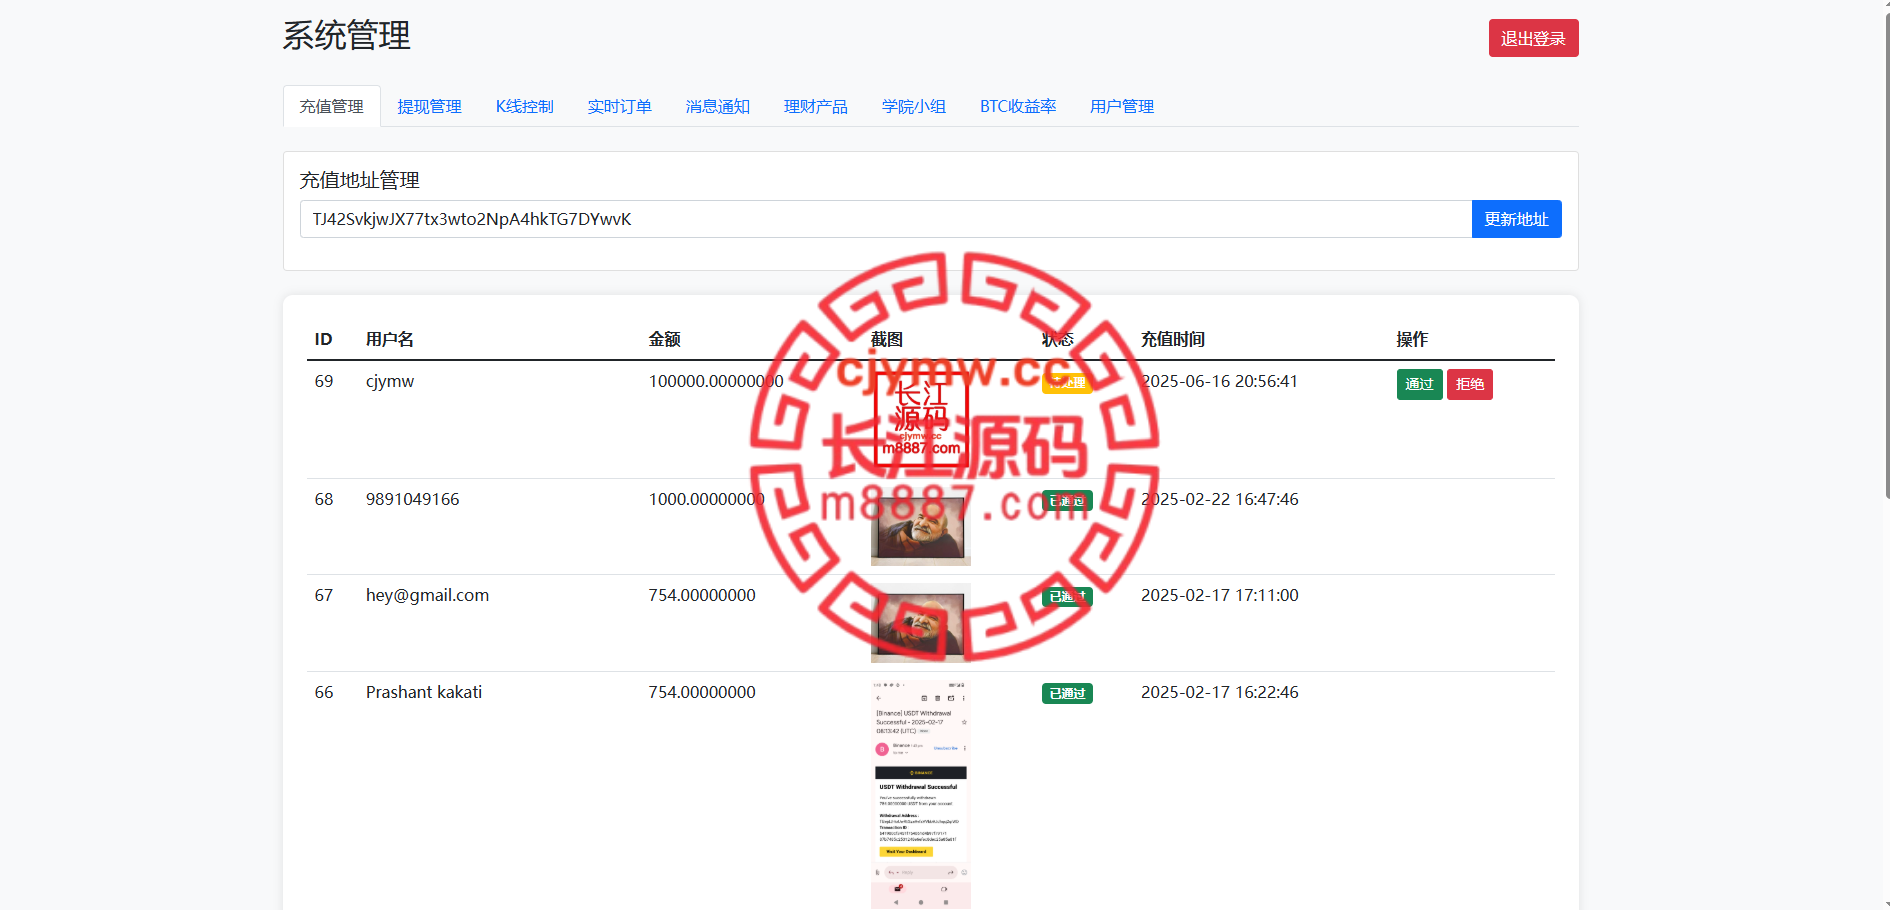The image size is (1890, 910).
Task: Go to the 实时订单 tab
Action: click(620, 106)
